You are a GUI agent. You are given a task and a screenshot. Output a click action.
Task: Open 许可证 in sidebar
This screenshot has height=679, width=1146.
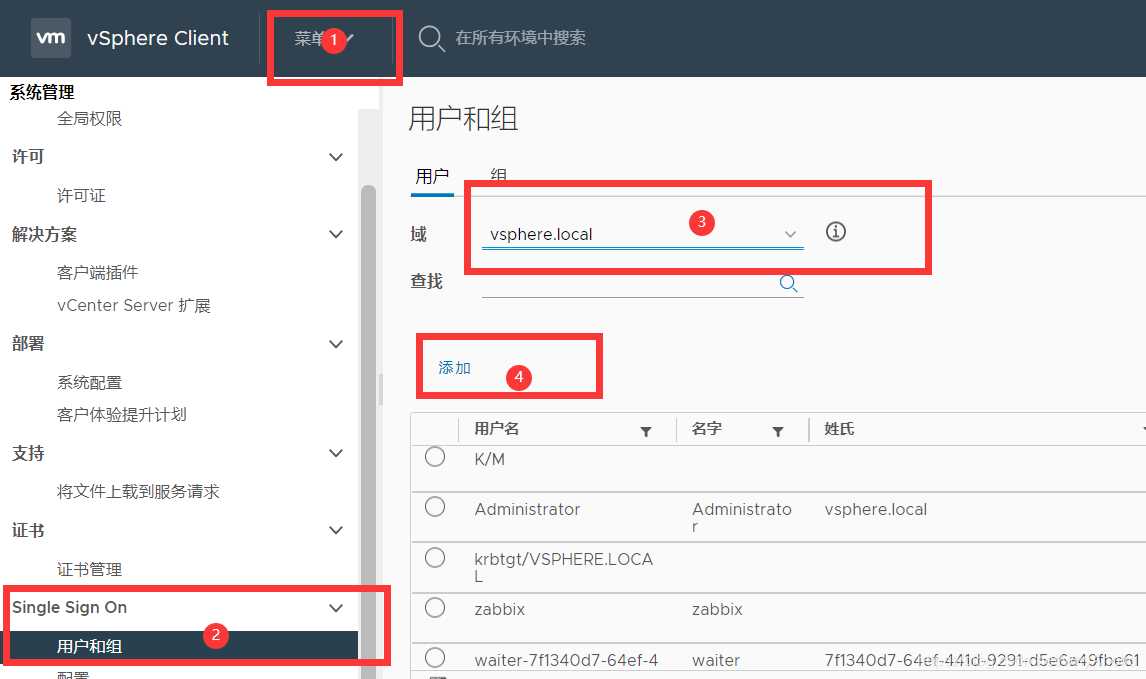(x=81, y=195)
